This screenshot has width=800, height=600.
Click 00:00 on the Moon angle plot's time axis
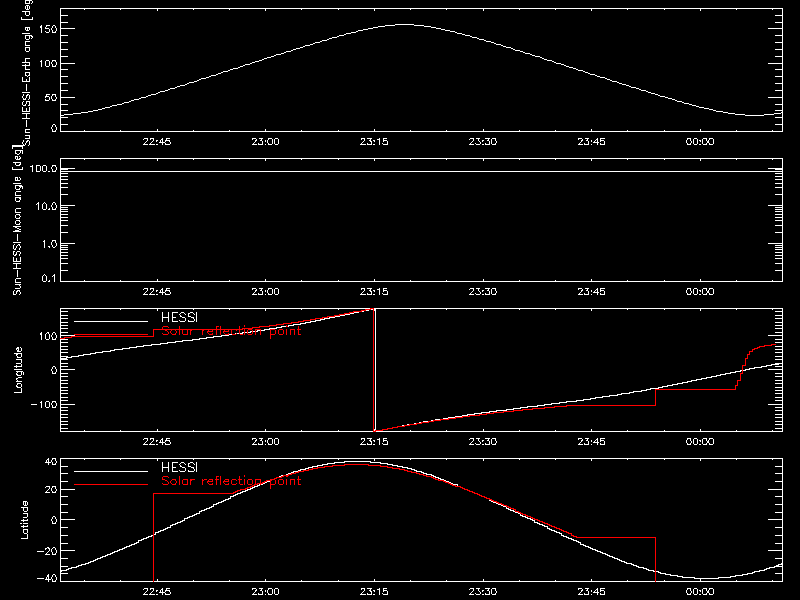699,291
